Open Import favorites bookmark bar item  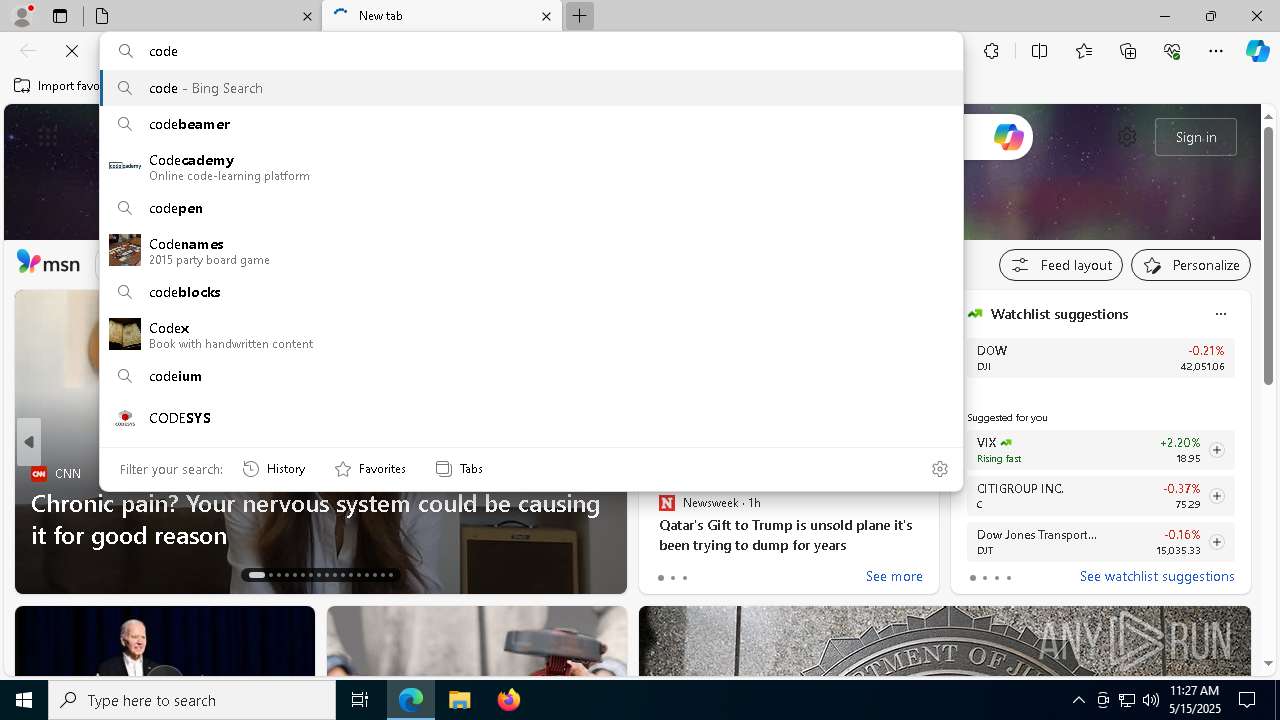pyautogui.click(x=57, y=86)
